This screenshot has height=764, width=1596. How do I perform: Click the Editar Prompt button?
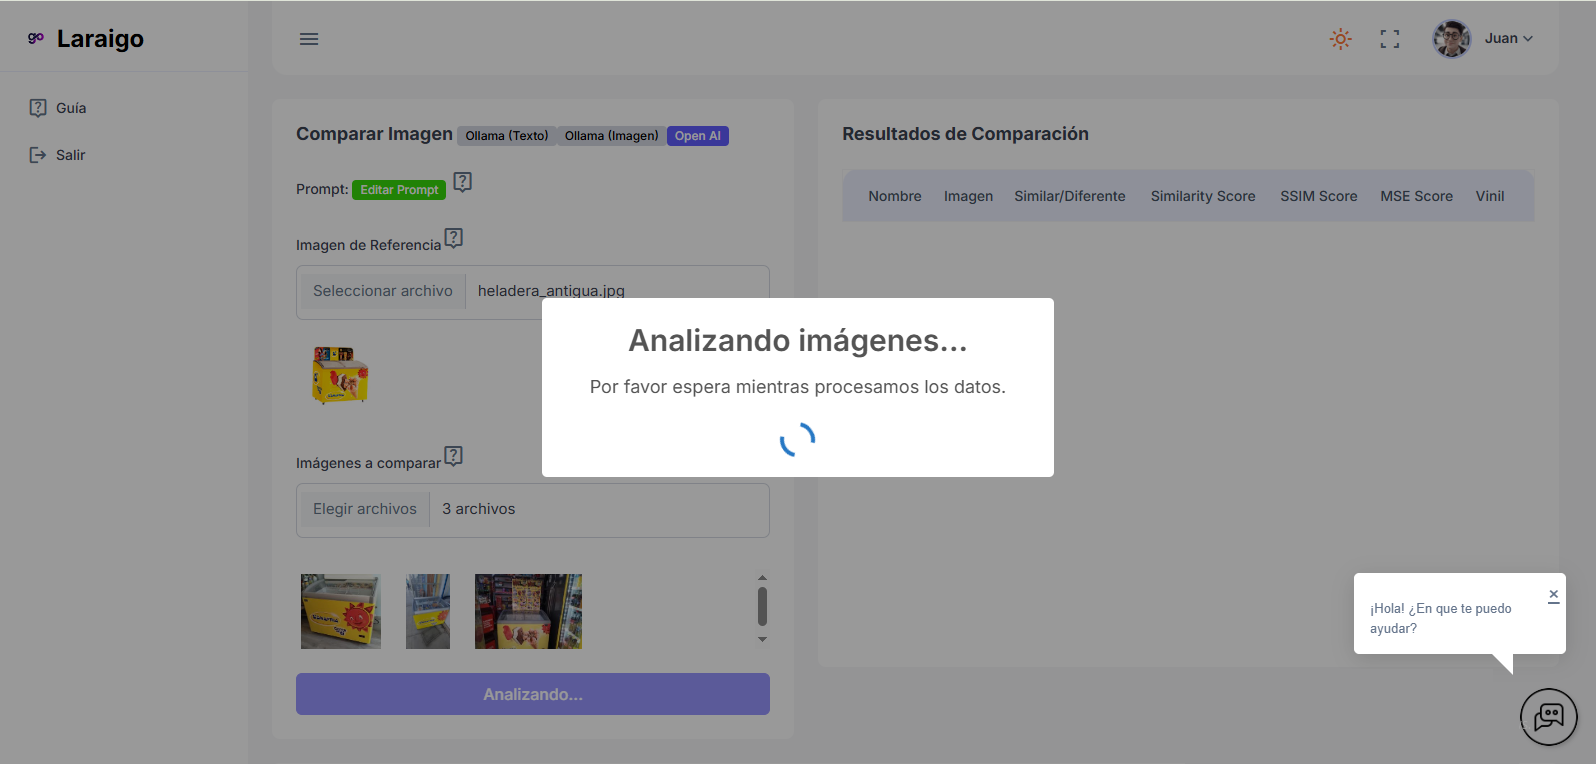[399, 190]
